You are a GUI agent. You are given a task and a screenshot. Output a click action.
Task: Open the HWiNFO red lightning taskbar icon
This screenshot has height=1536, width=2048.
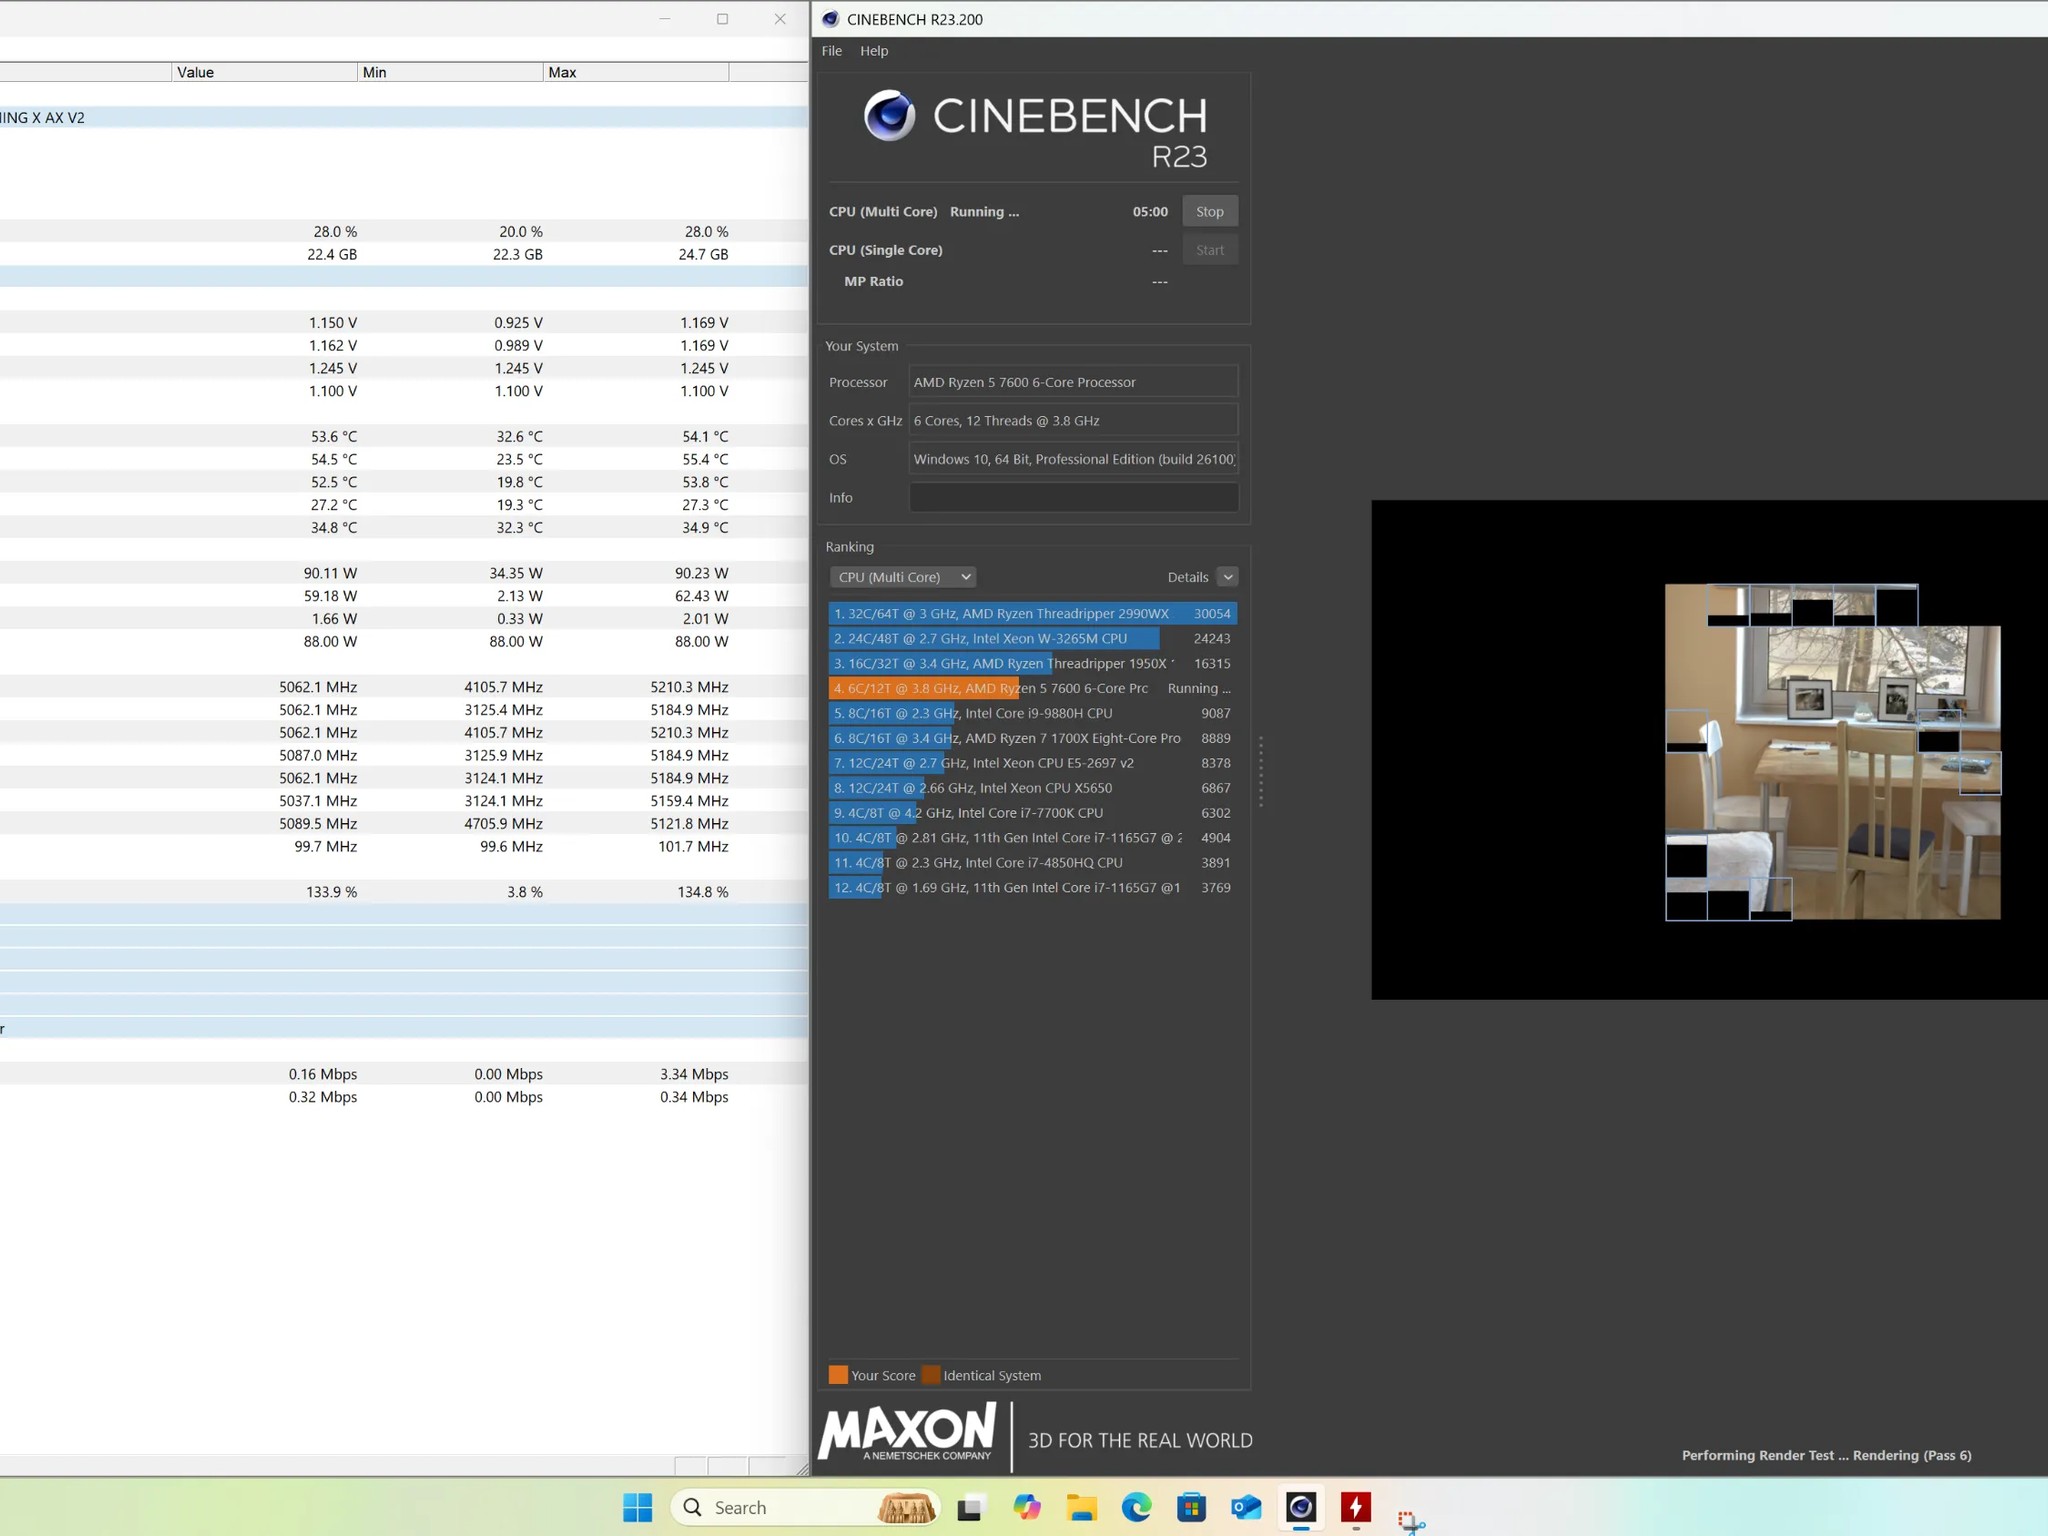point(1355,1507)
